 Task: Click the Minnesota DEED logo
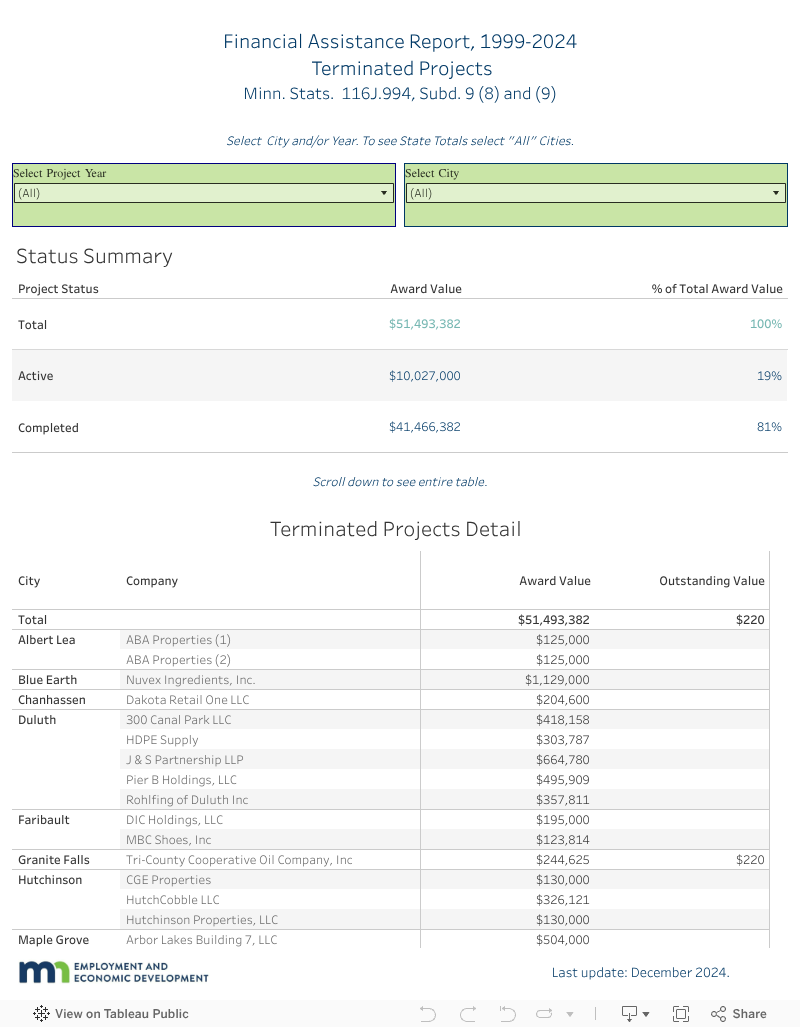coord(113,972)
